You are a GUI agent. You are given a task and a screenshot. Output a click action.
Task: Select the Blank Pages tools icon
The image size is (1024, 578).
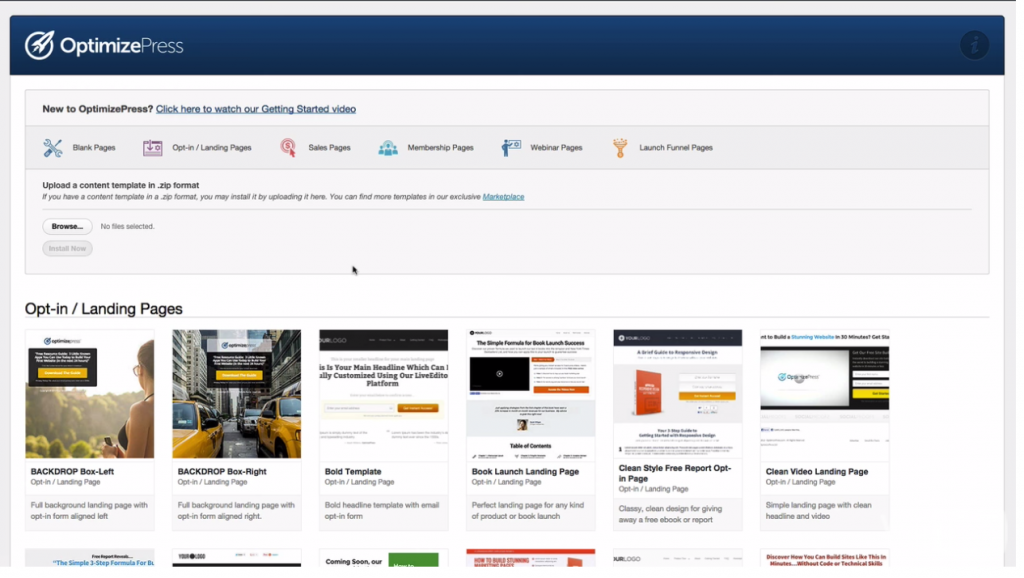click(53, 146)
